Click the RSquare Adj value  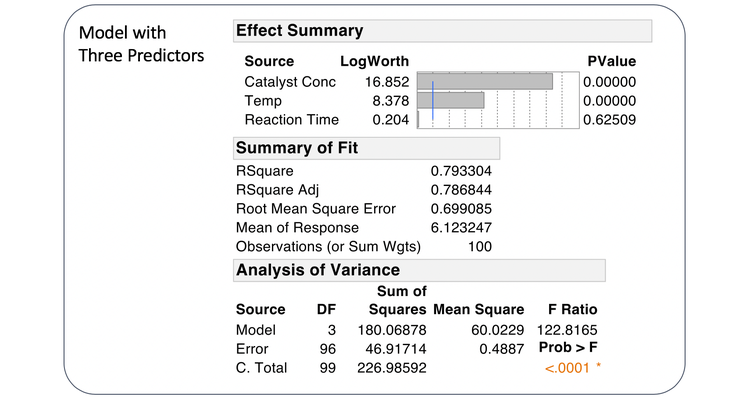point(461,190)
